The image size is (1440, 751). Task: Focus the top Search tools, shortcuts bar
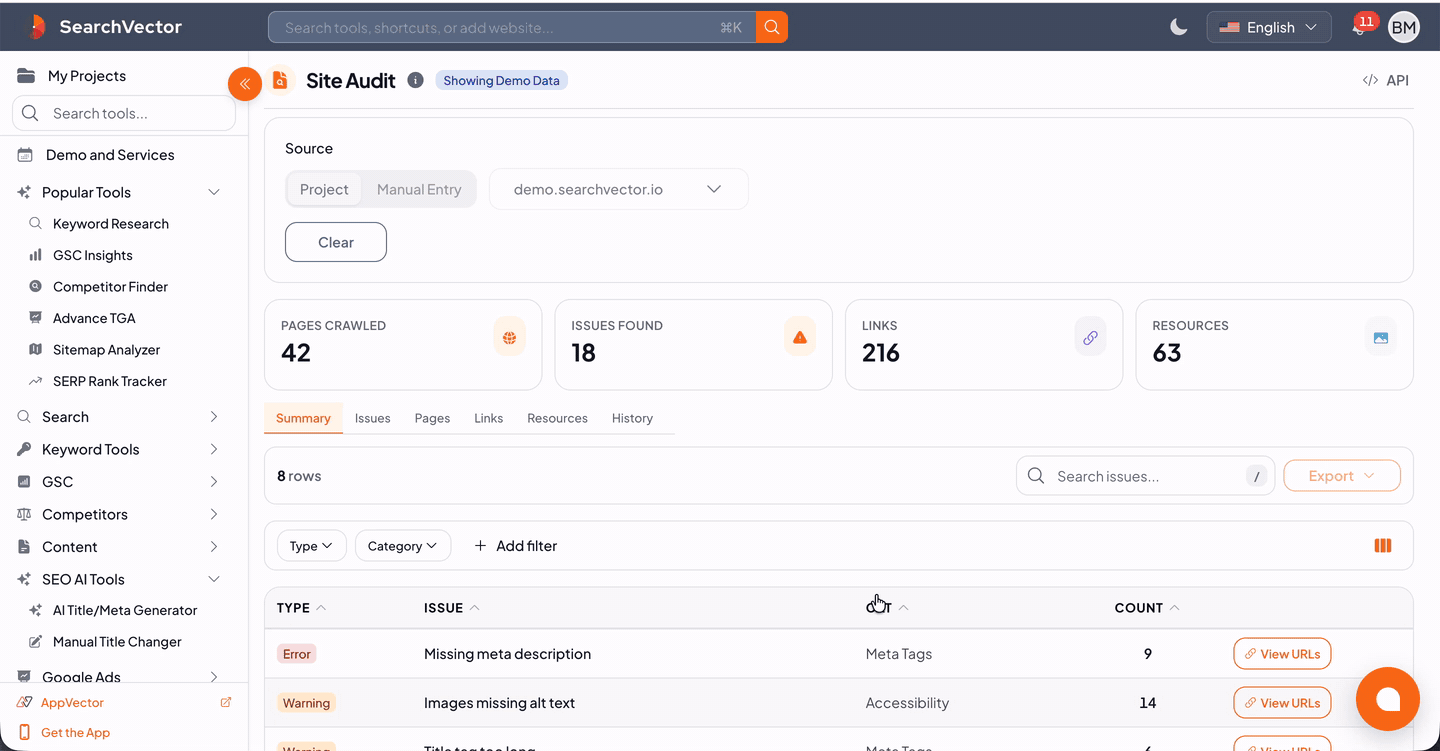[512, 27]
